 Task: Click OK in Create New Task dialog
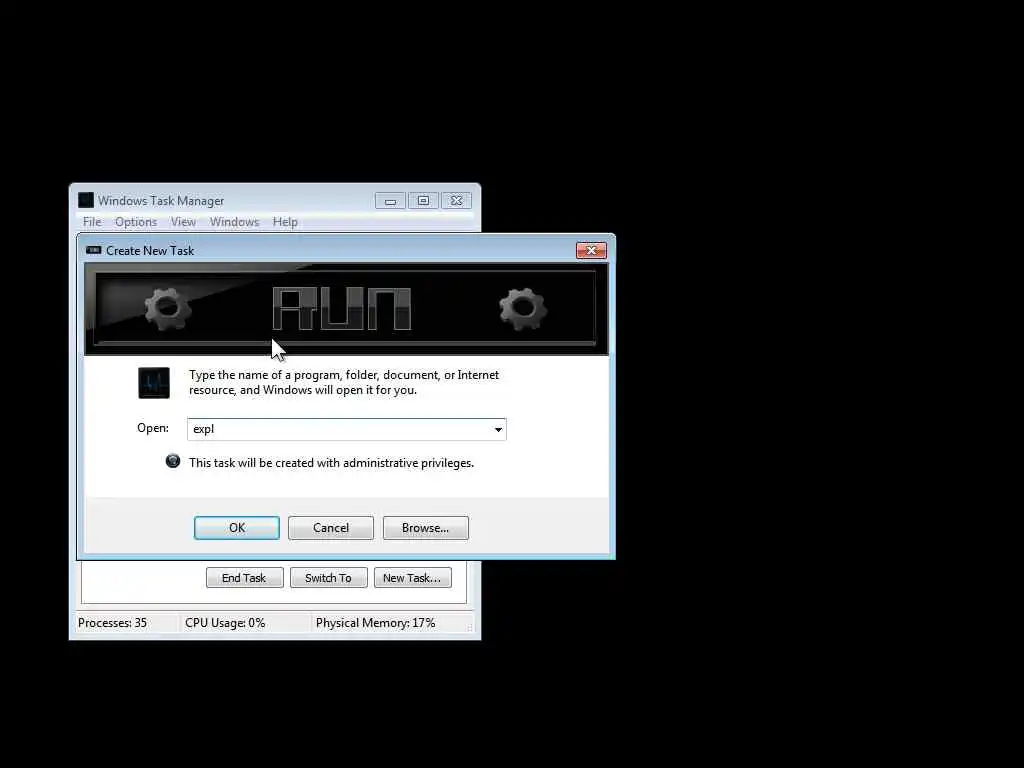pos(236,528)
